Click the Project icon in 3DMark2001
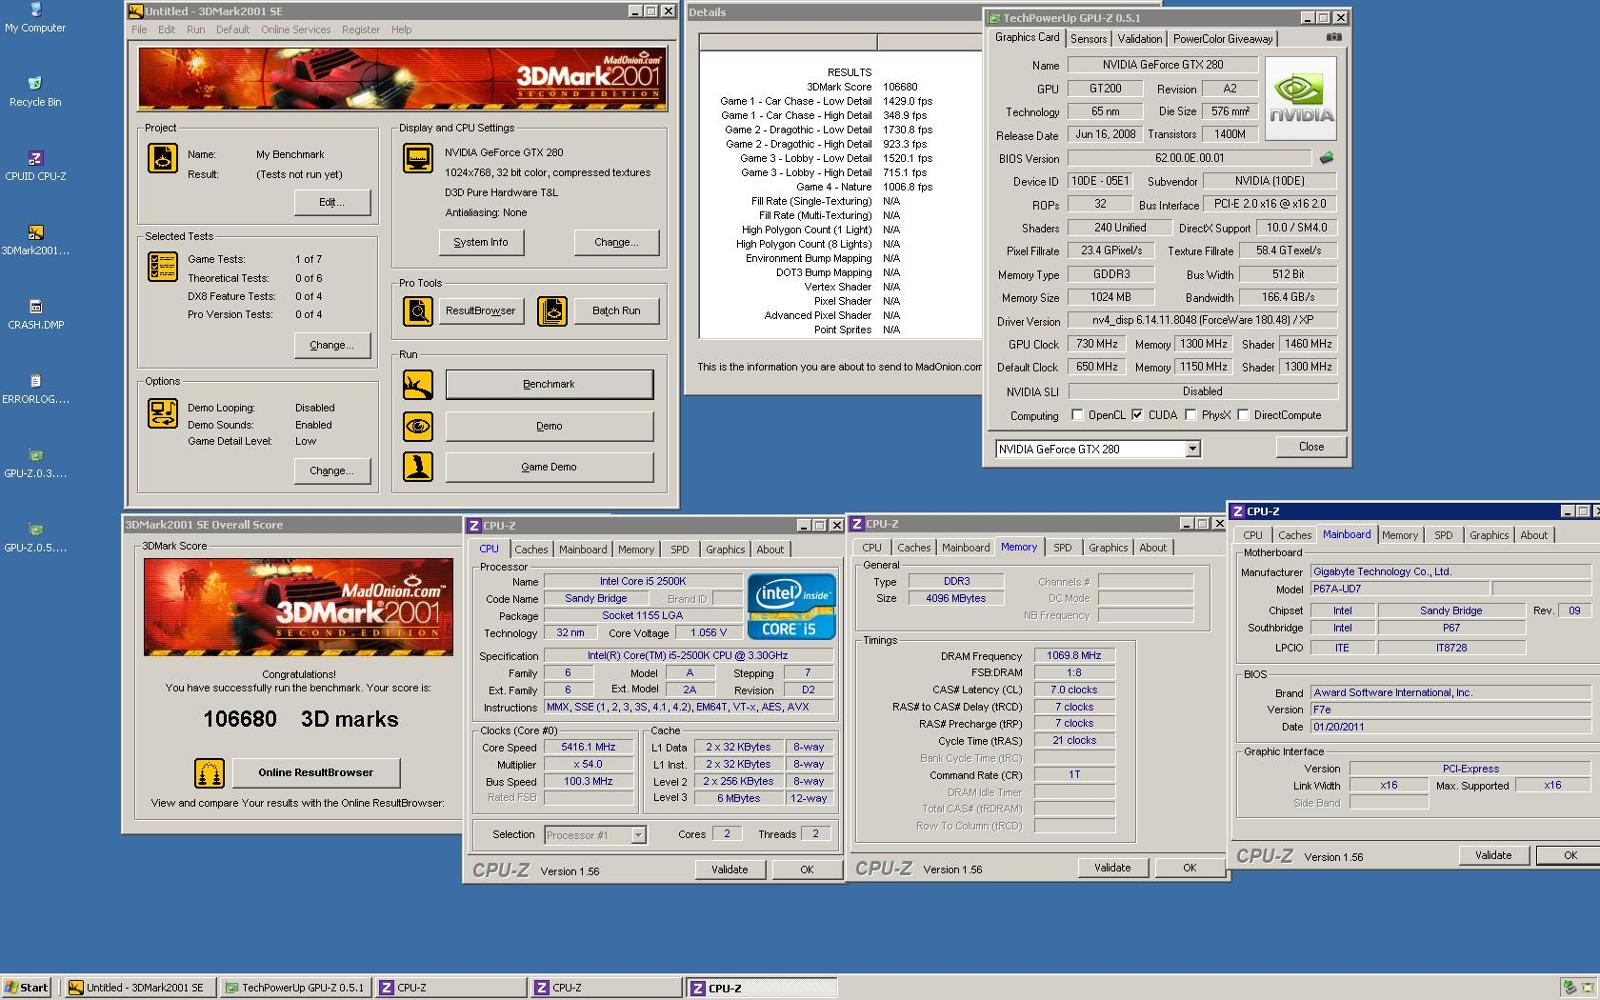This screenshot has height=1000, width=1600. pyautogui.click(x=163, y=158)
